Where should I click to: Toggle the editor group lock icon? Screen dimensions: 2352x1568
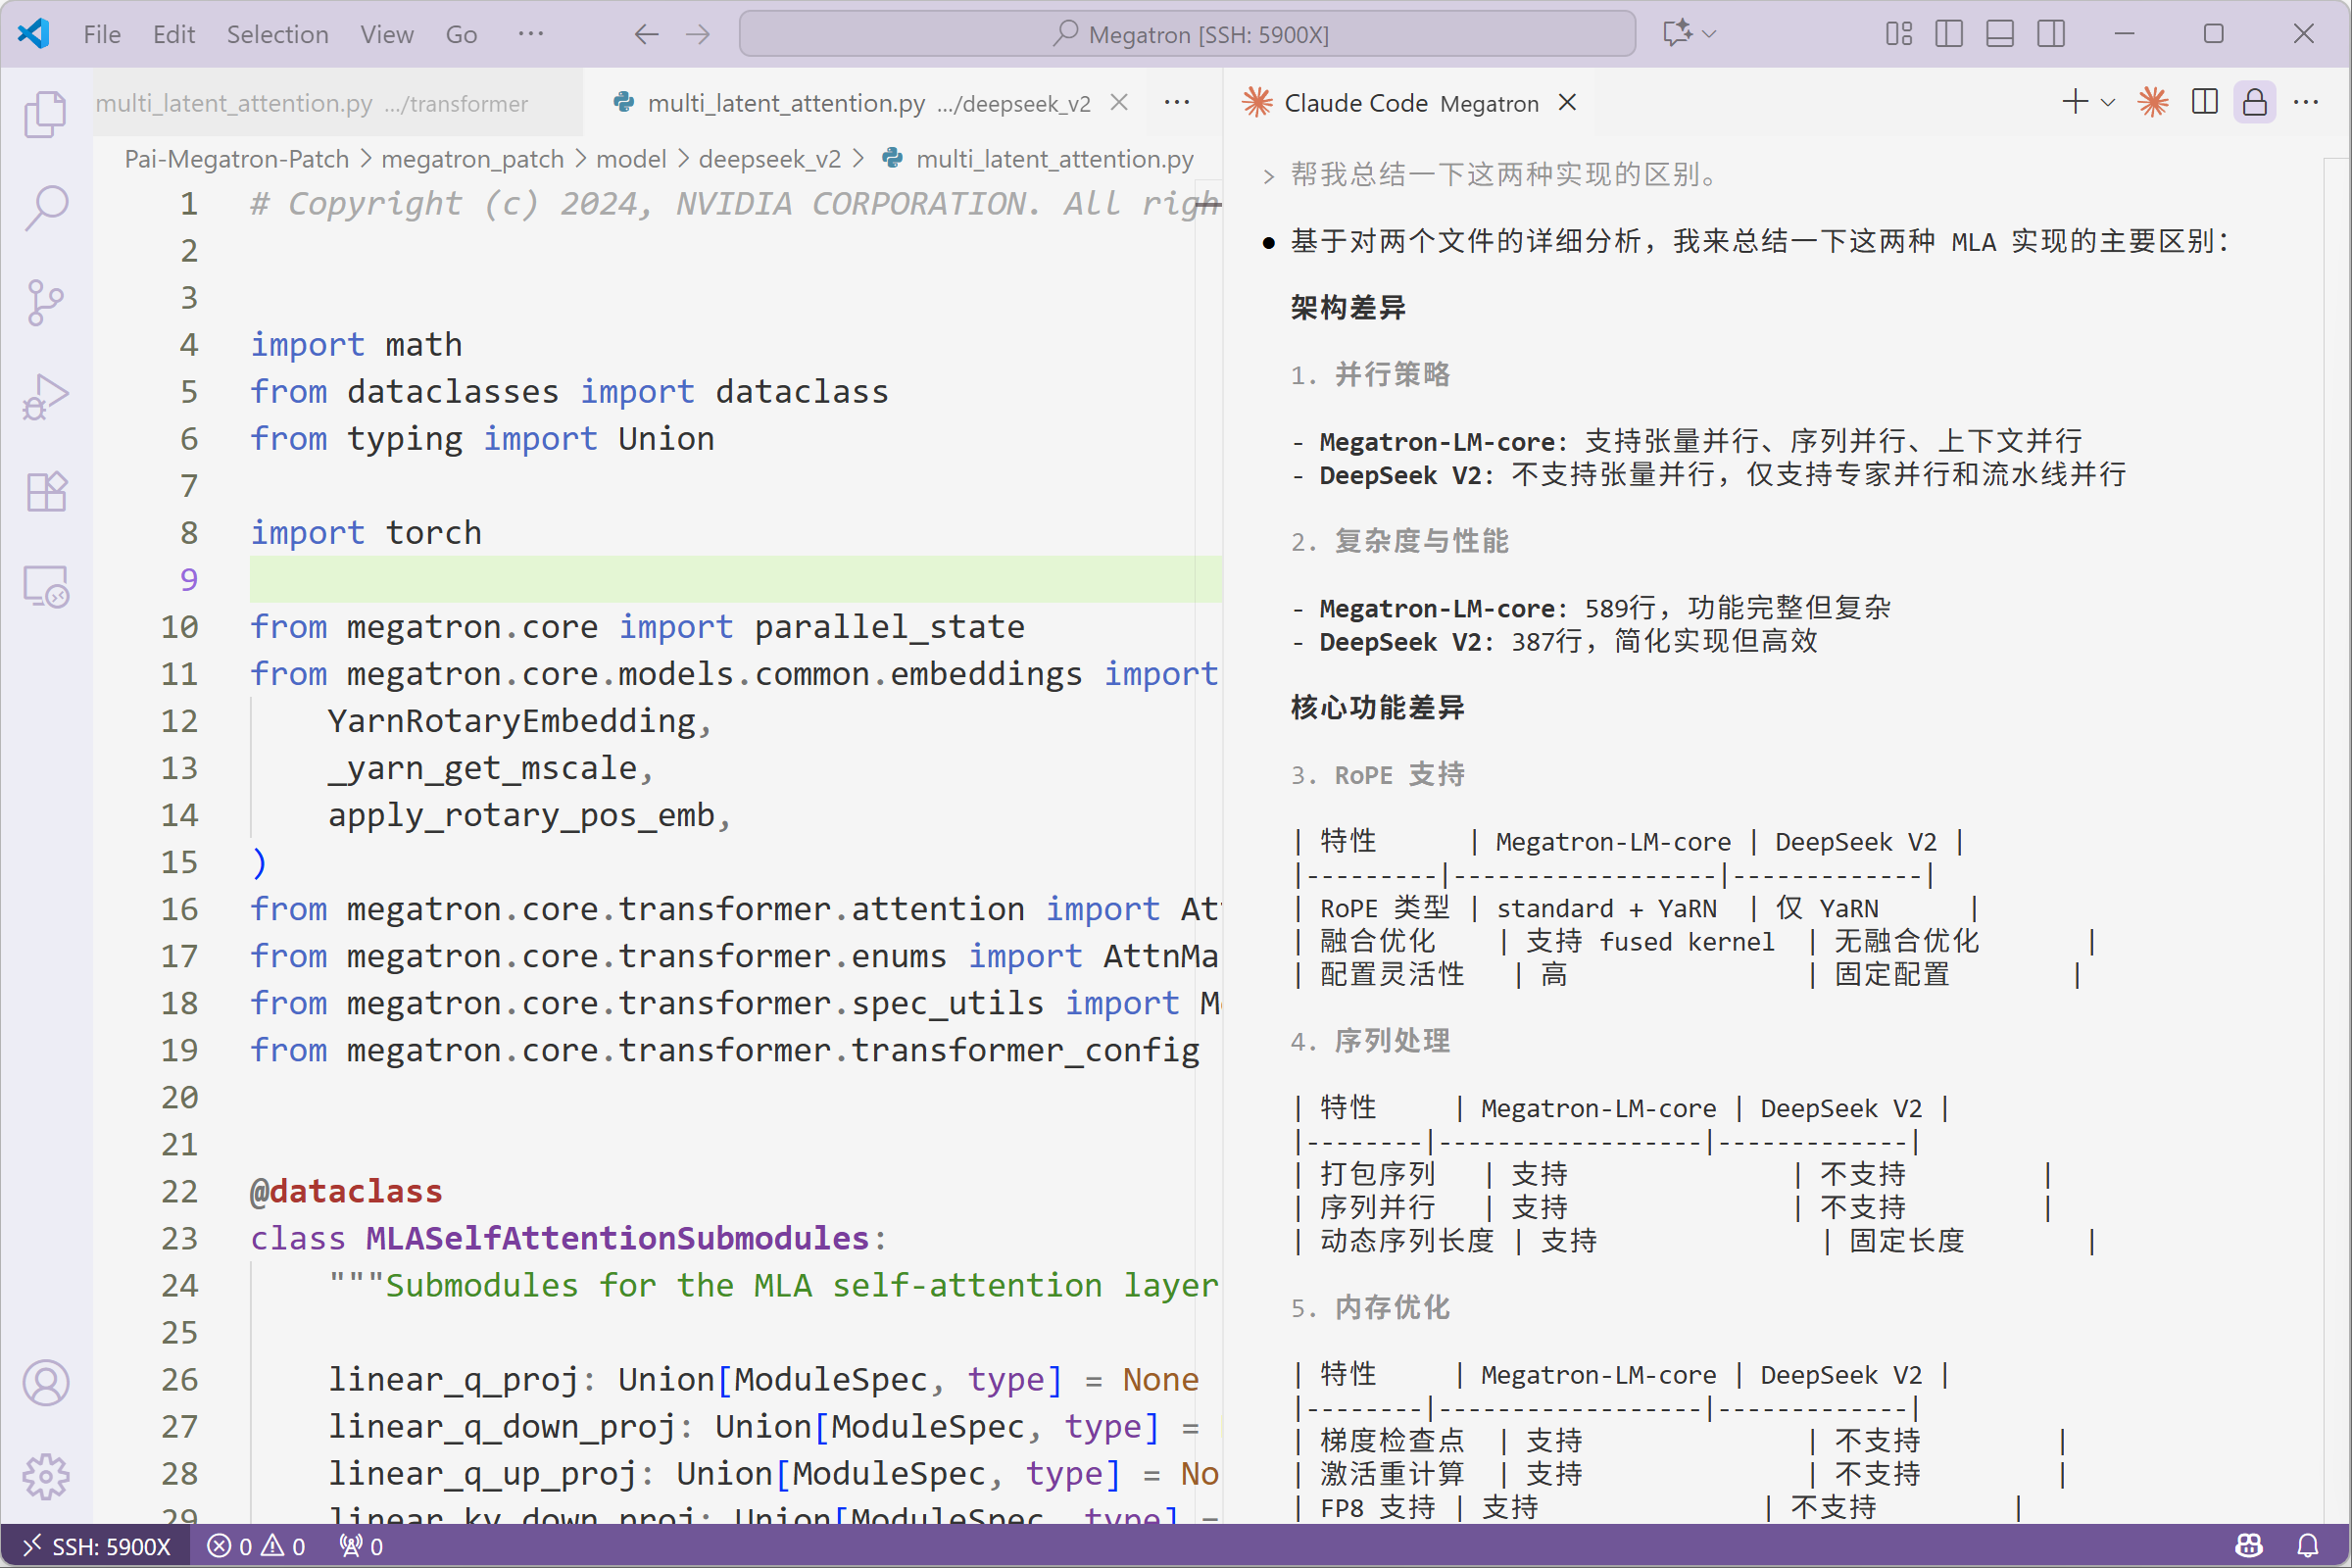[x=2255, y=102]
